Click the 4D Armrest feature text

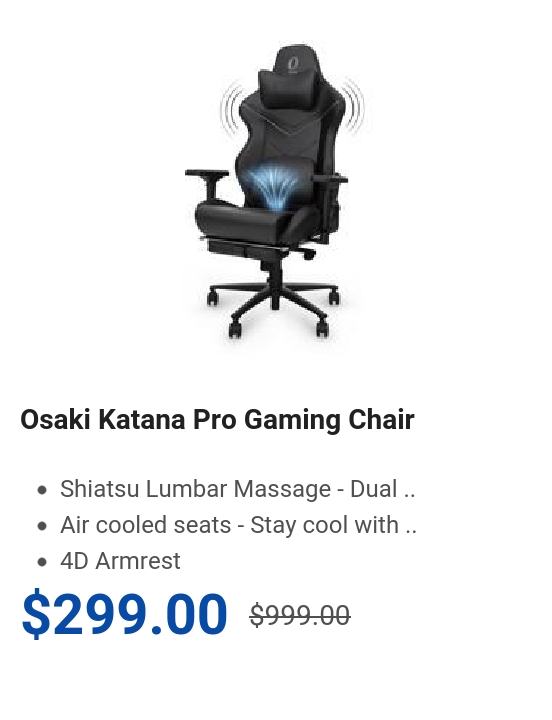(x=120, y=561)
